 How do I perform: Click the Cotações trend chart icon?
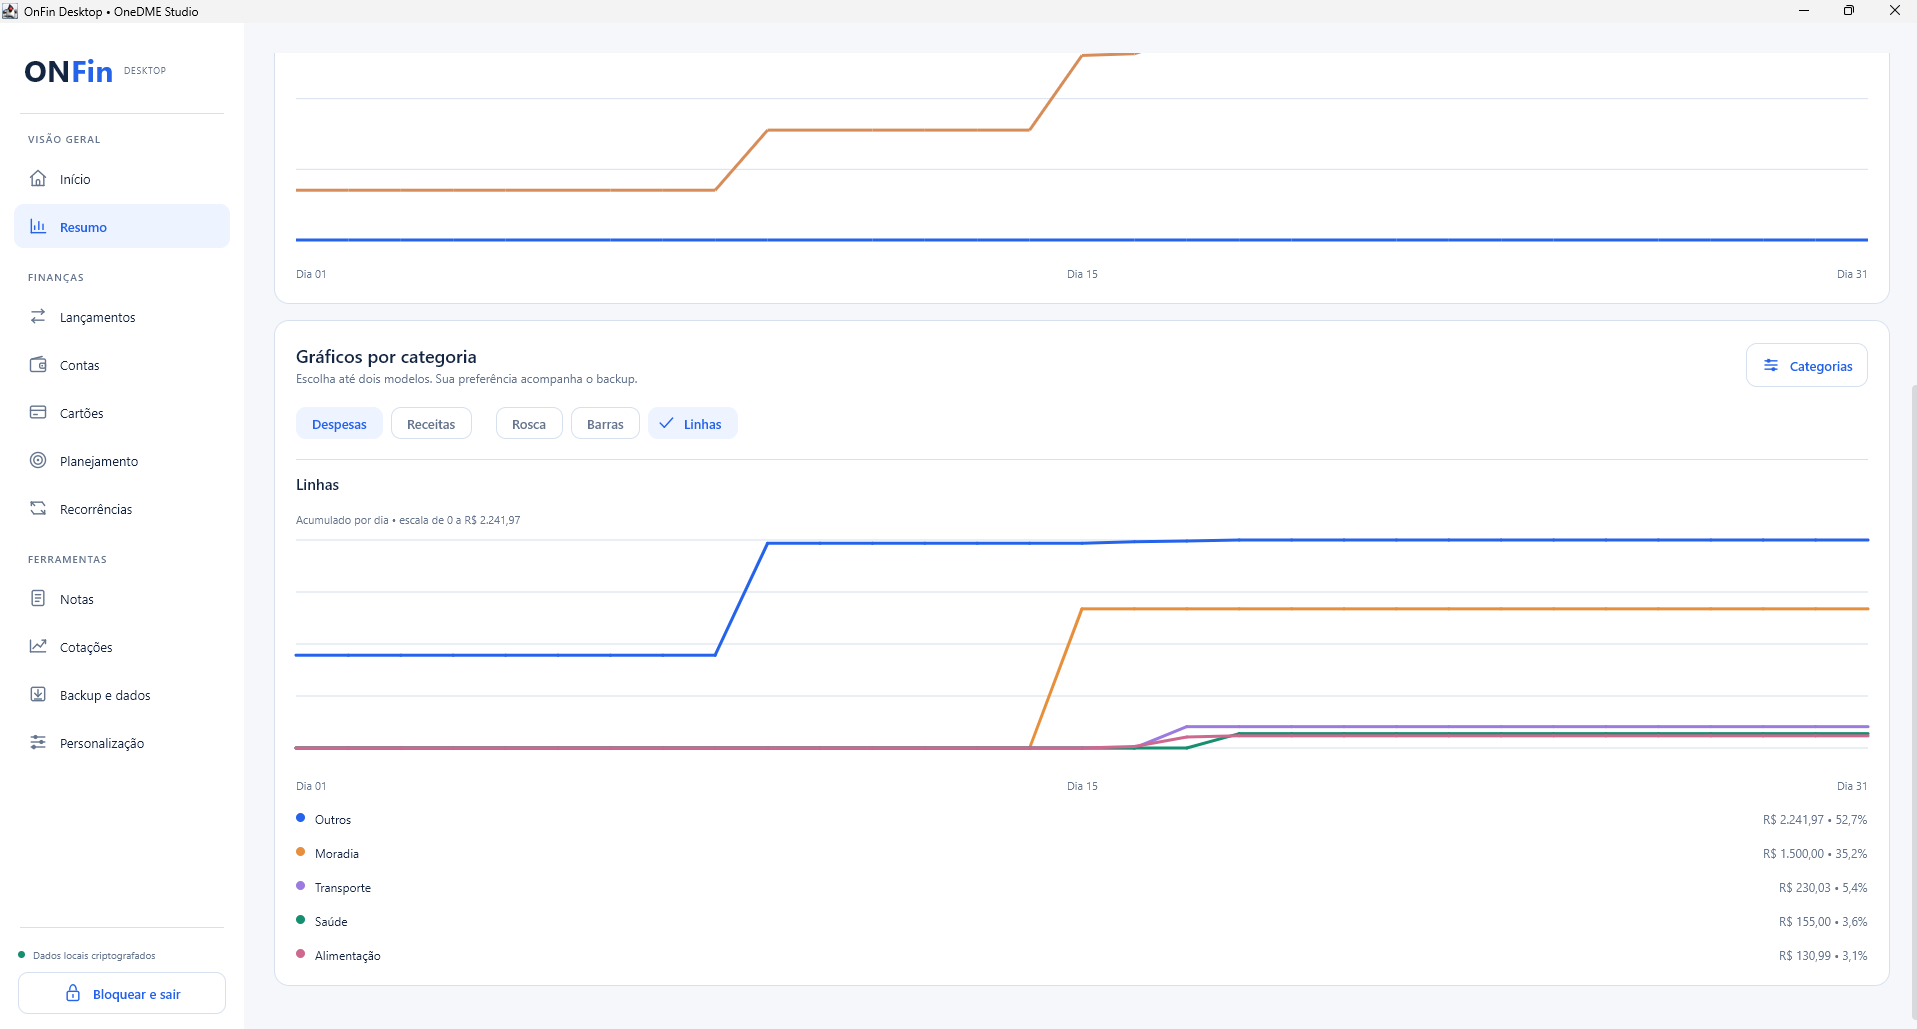pos(38,646)
